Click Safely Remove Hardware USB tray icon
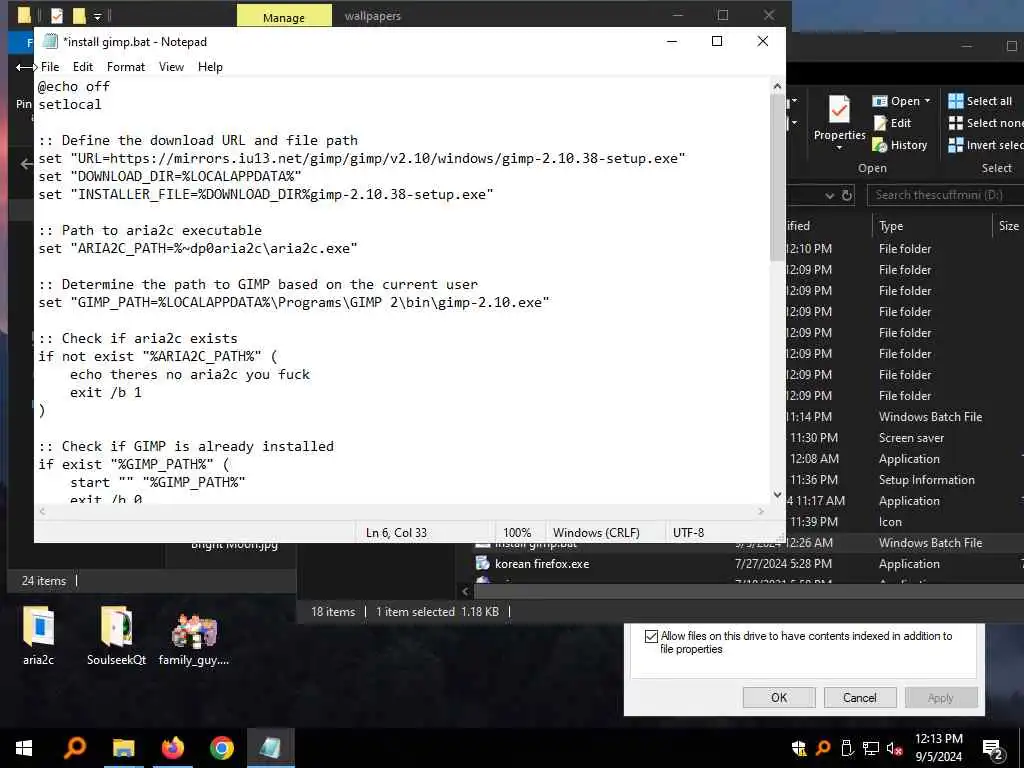The height and width of the screenshot is (768, 1024). tap(847, 748)
